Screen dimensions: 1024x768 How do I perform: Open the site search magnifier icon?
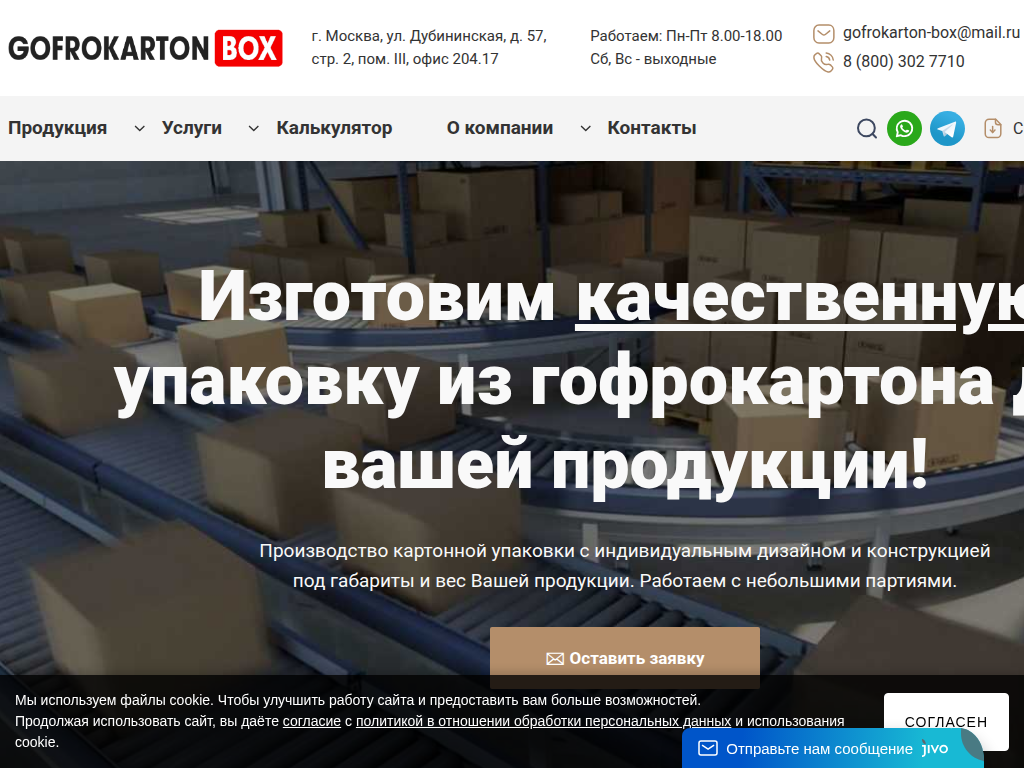pyautogui.click(x=866, y=128)
